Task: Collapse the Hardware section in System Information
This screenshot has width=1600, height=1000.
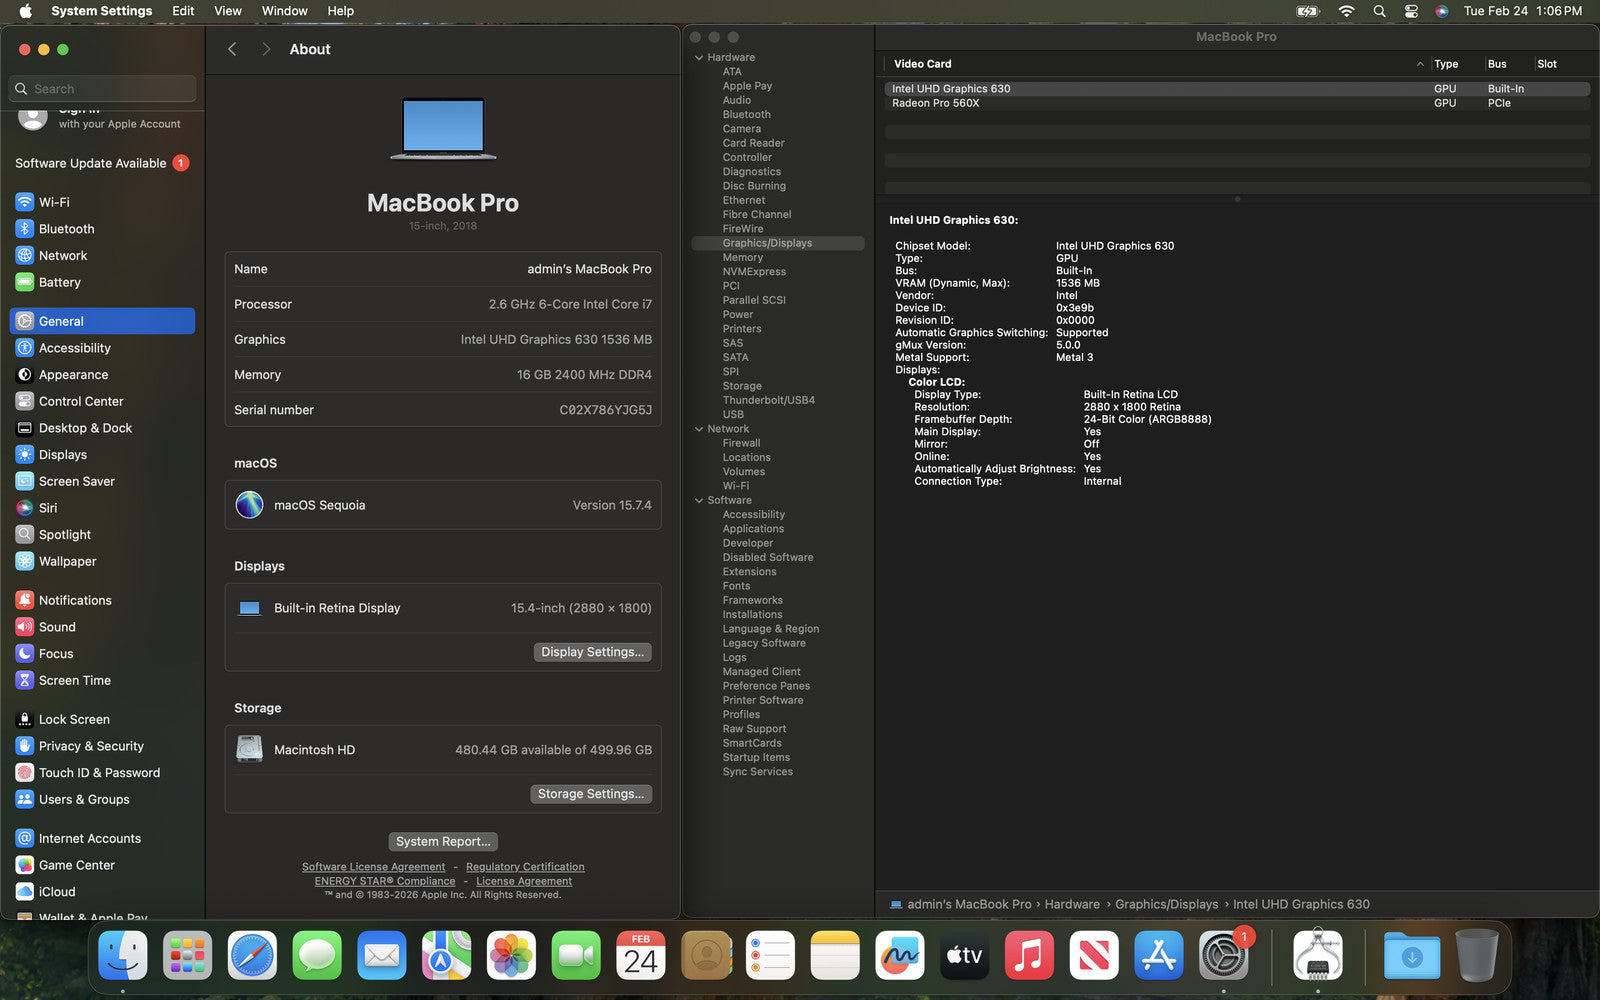Action: point(699,58)
